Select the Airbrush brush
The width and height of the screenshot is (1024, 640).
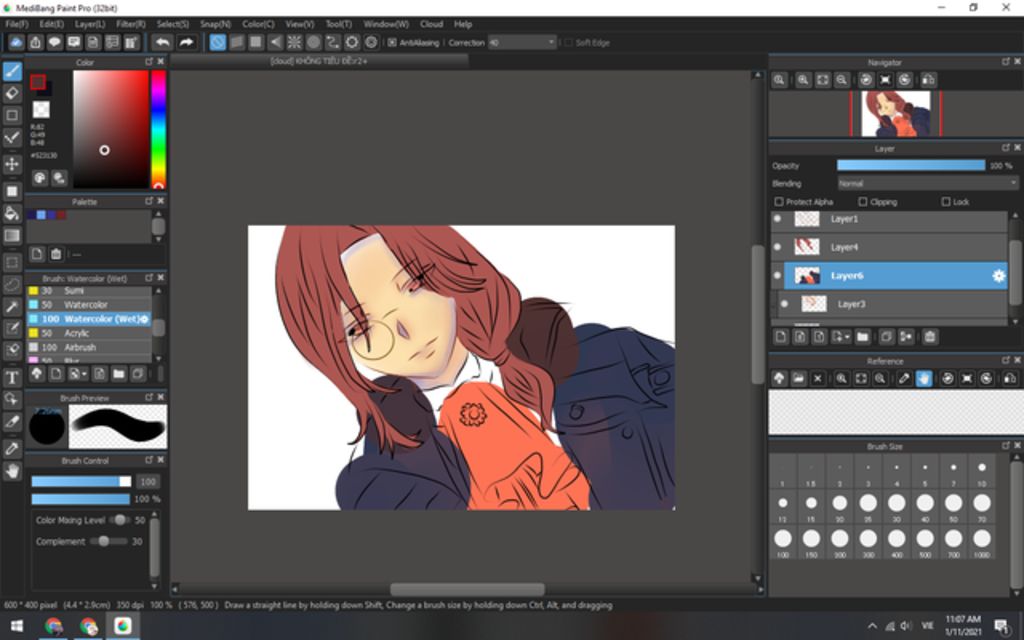(x=89, y=347)
